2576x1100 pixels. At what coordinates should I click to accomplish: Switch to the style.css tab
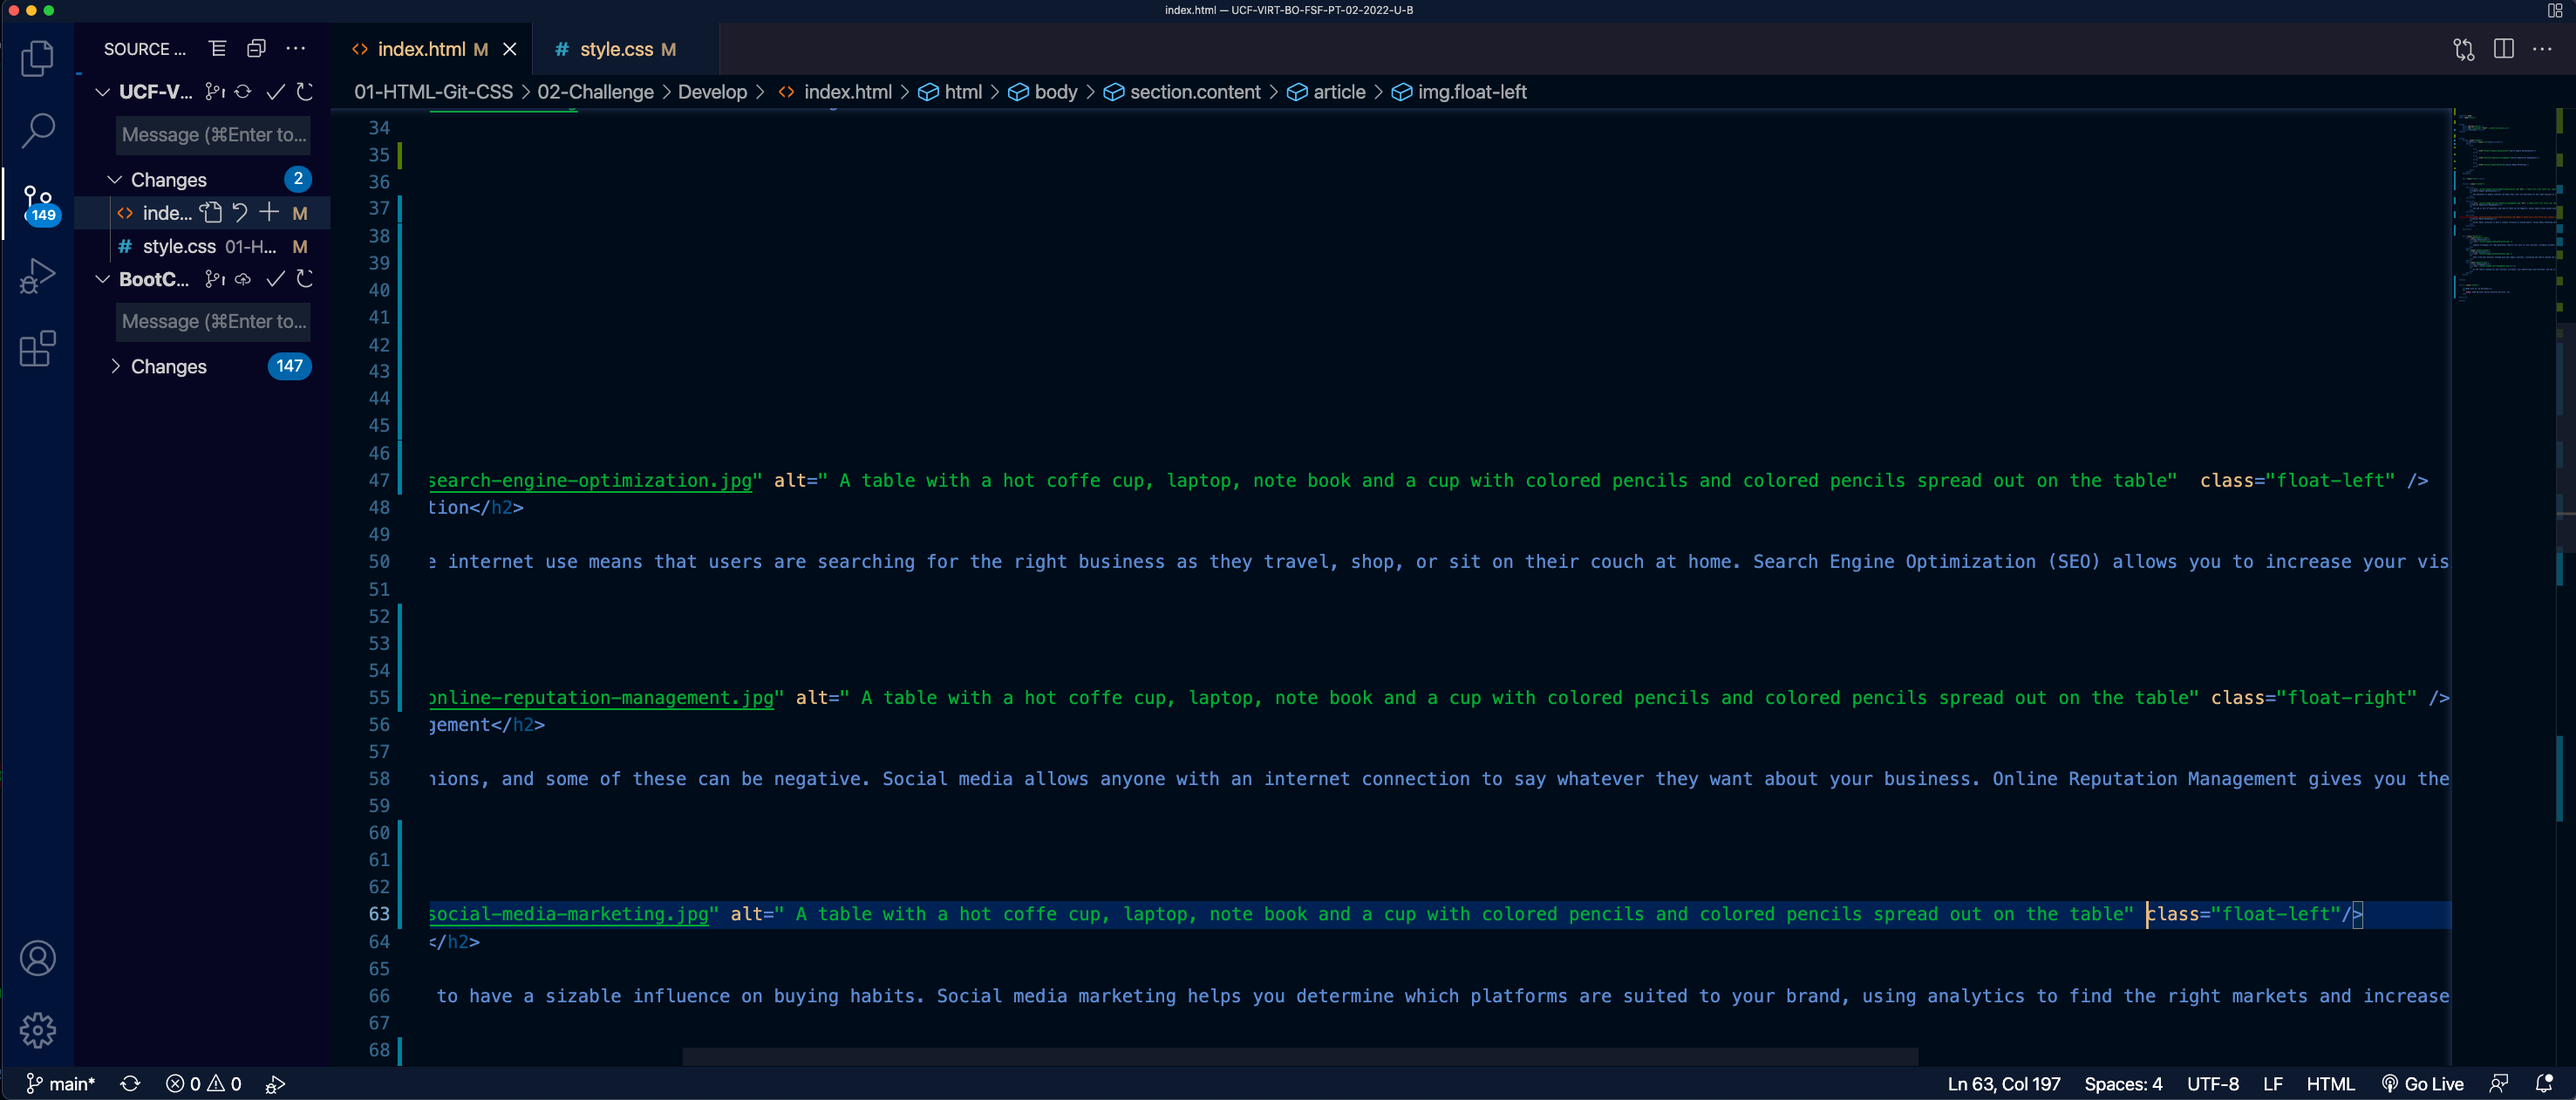pos(615,49)
